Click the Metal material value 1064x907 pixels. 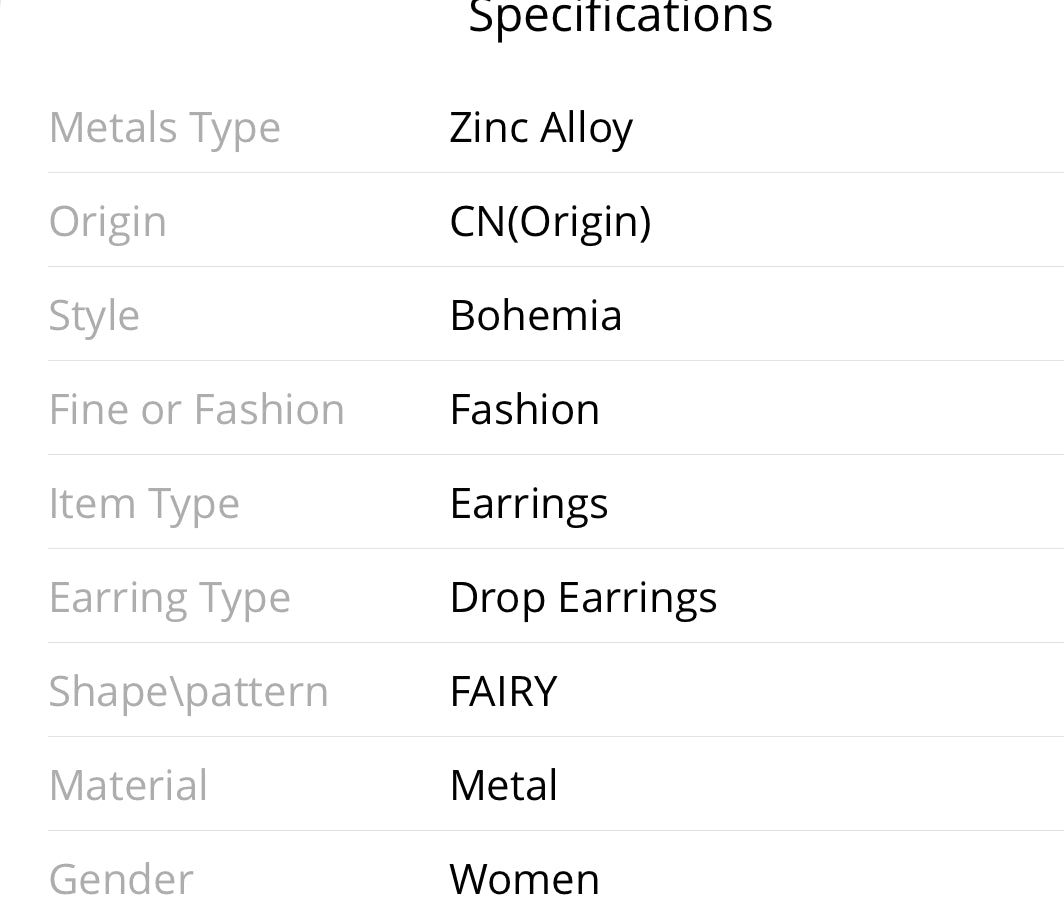point(504,786)
